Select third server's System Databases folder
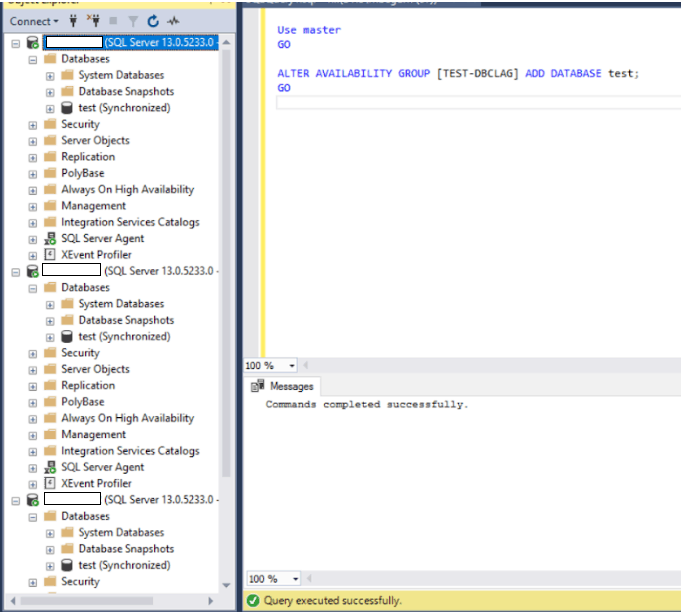 point(121,532)
